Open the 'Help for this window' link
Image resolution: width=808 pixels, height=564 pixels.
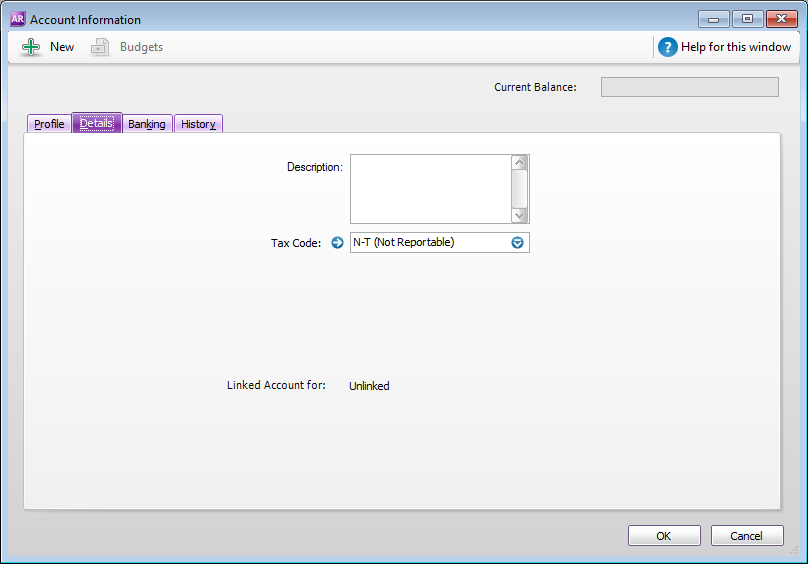coord(735,47)
